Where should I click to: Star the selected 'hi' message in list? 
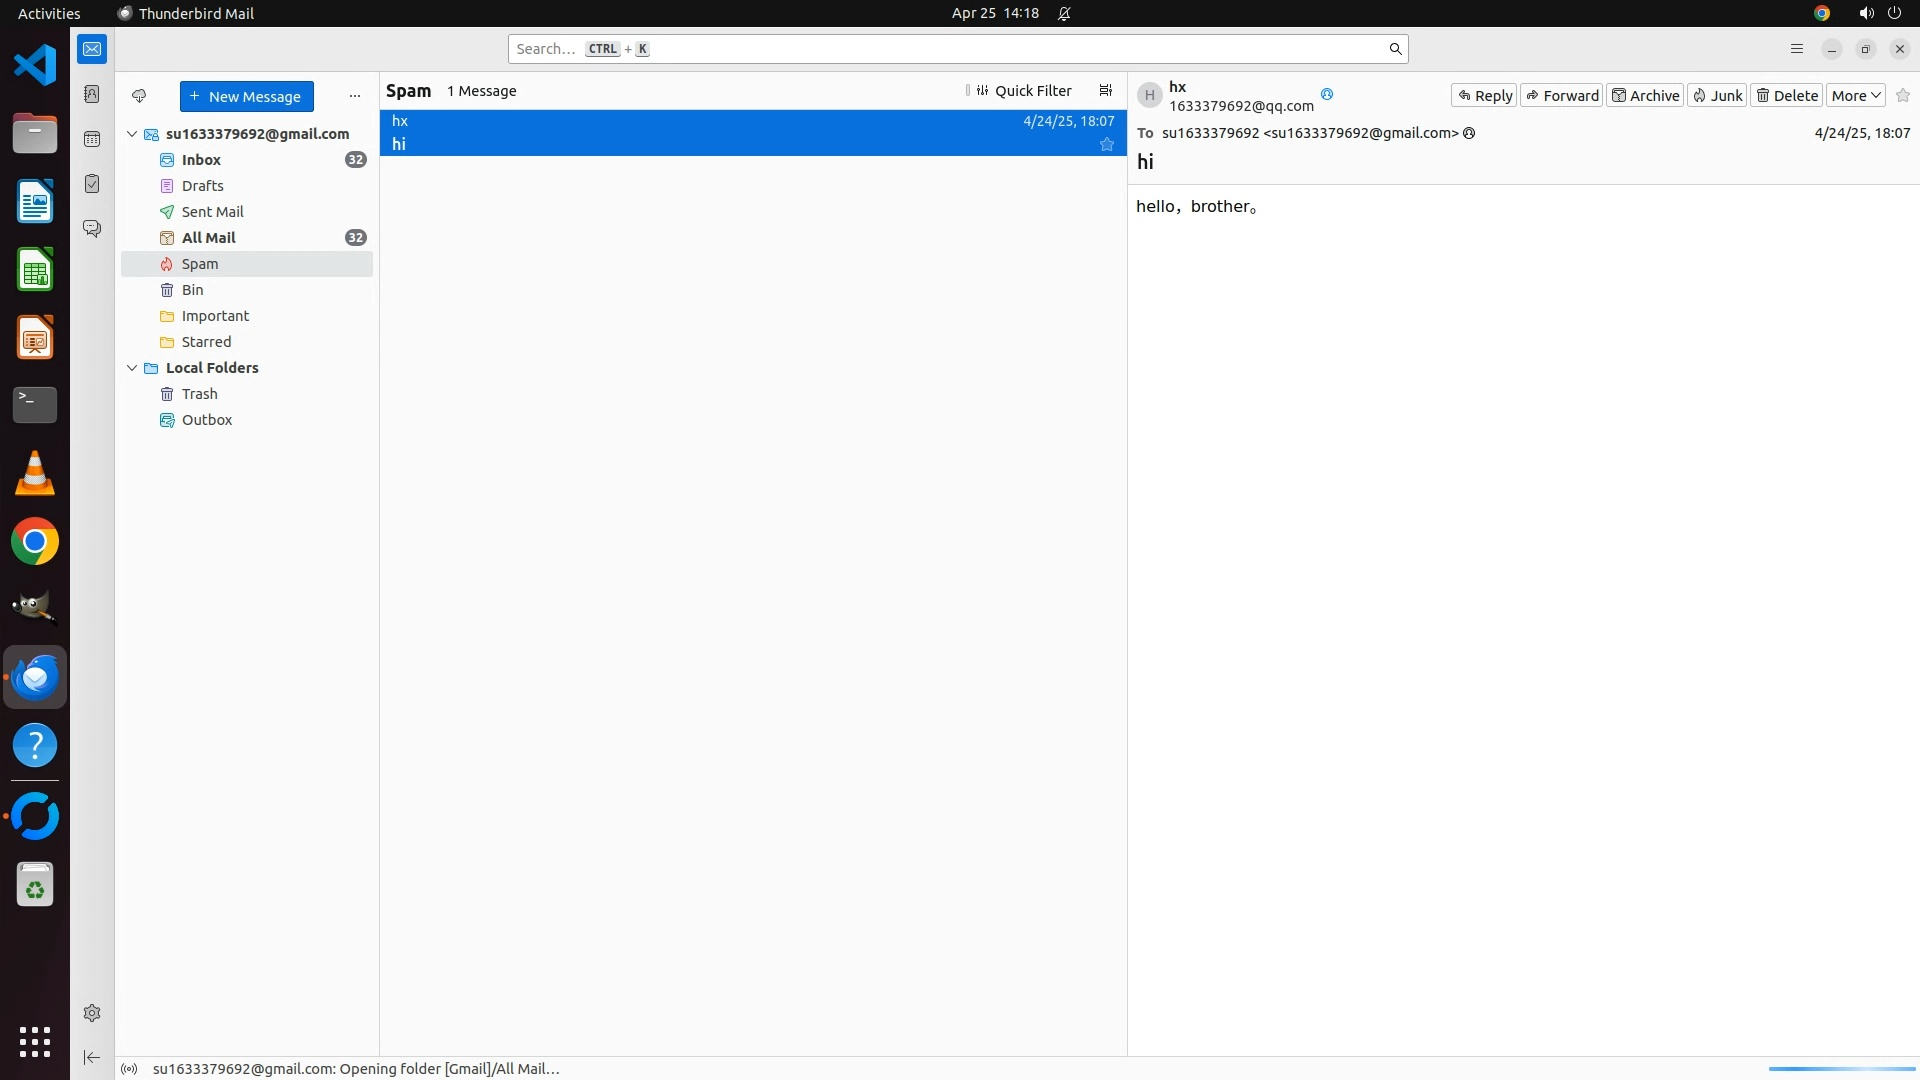click(1106, 145)
